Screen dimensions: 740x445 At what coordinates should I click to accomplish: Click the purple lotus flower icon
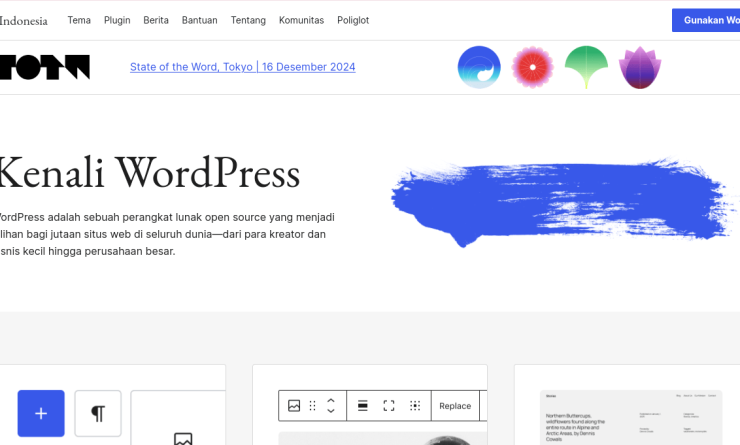click(640, 67)
